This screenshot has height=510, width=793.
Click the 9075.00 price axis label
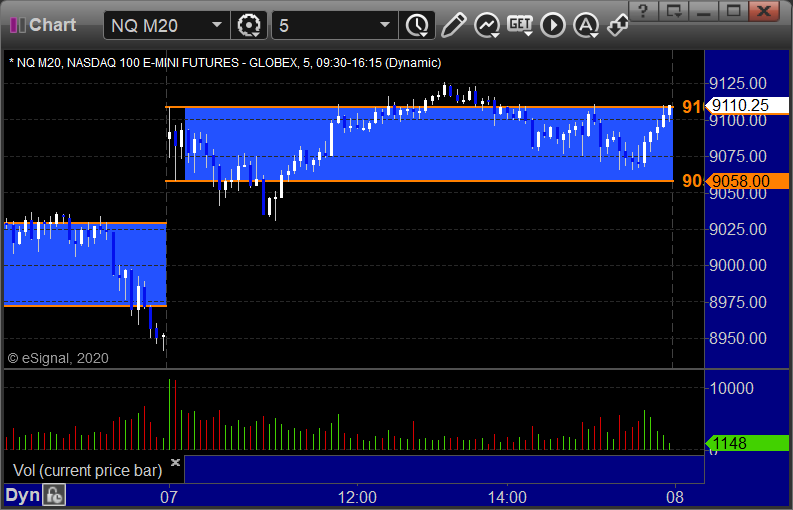coord(738,156)
